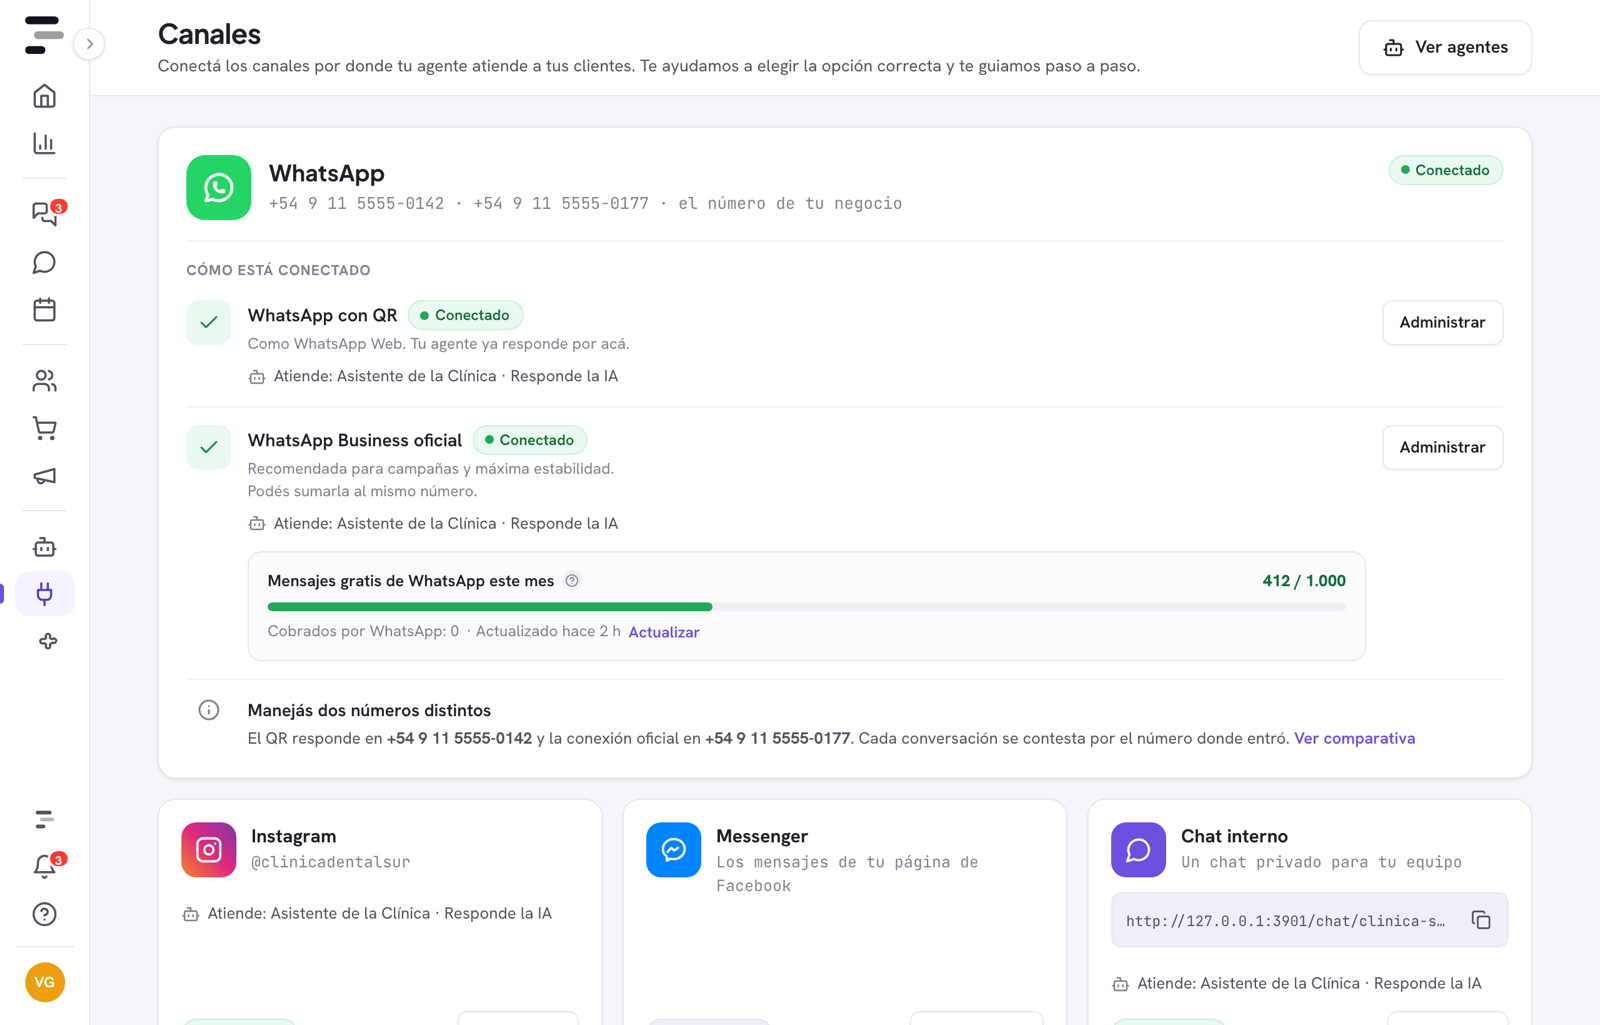The image size is (1600, 1025).
Task: Open the Ver comparativa link
Action: point(1354,738)
